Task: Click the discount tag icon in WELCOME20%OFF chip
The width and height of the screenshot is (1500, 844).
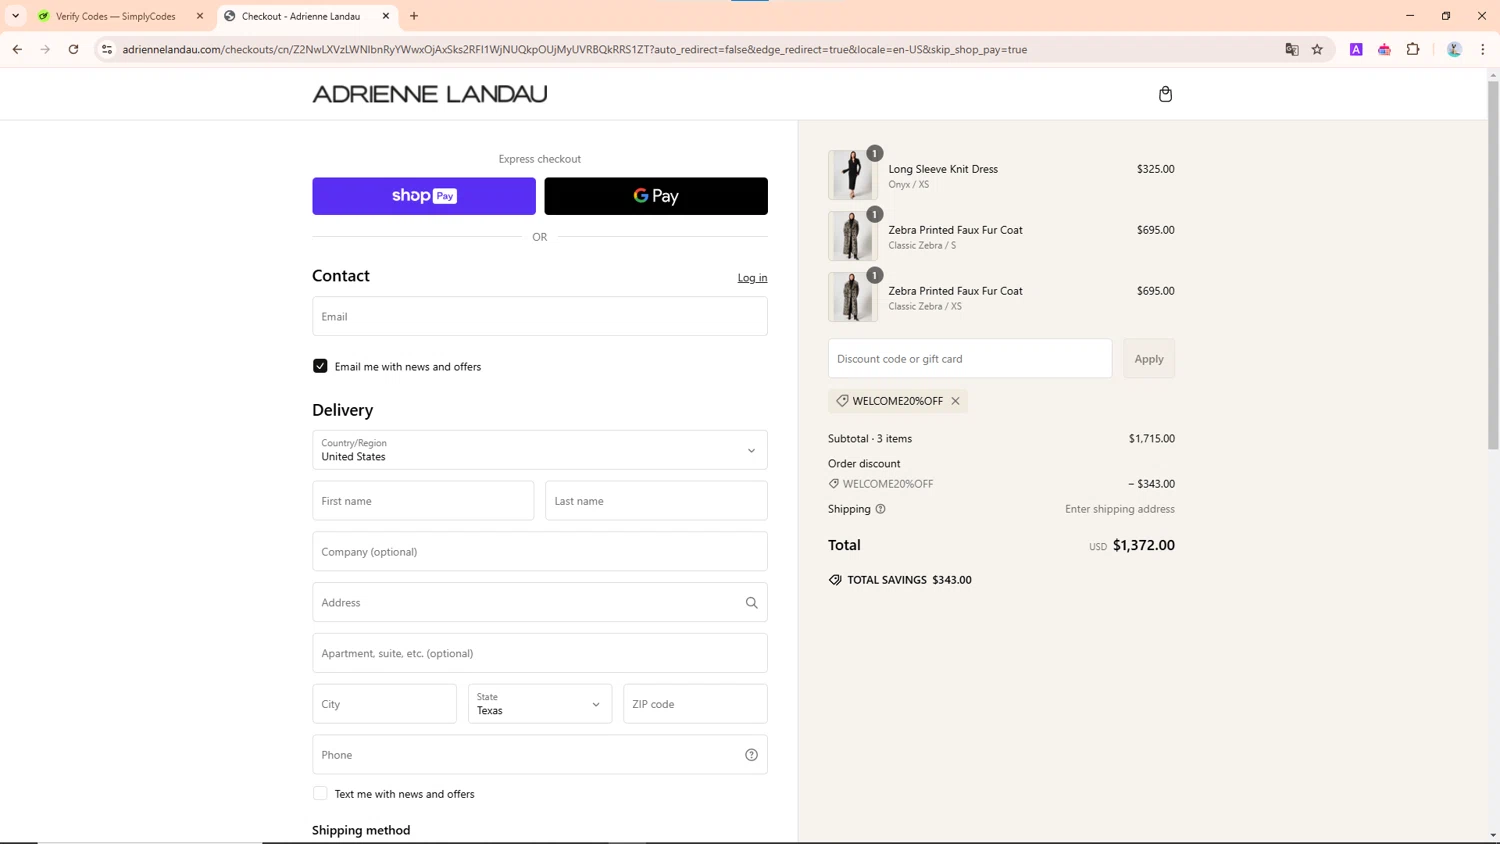Action: point(842,401)
